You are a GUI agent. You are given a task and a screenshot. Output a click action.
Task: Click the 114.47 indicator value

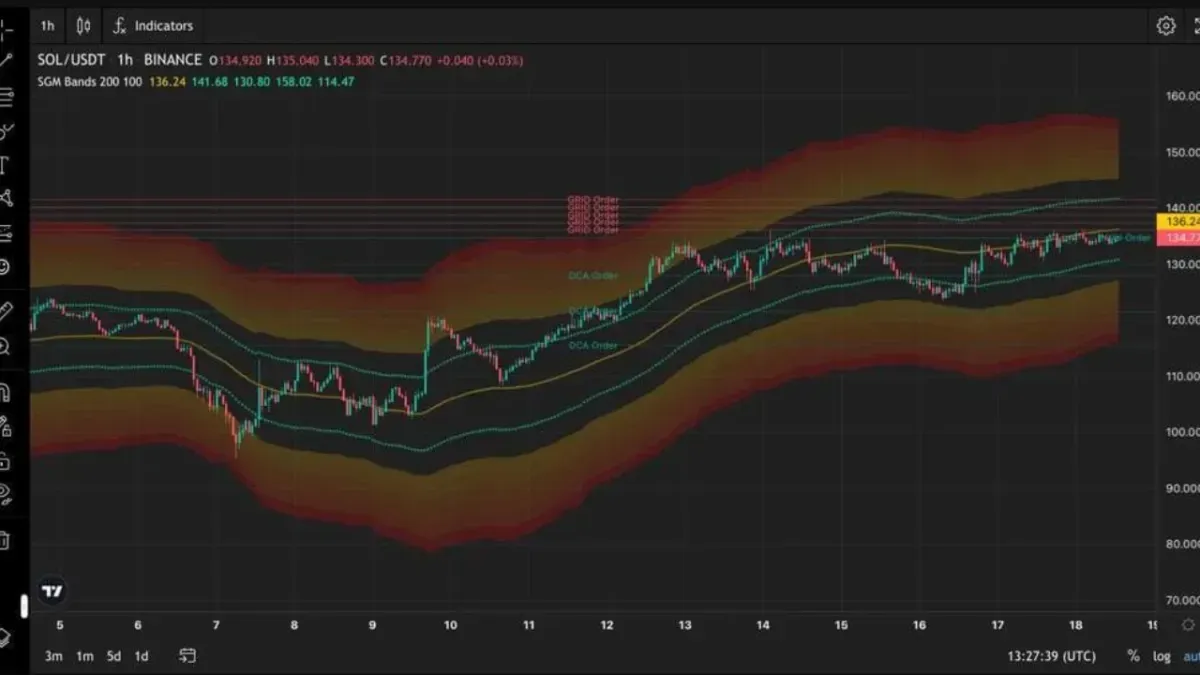point(336,81)
